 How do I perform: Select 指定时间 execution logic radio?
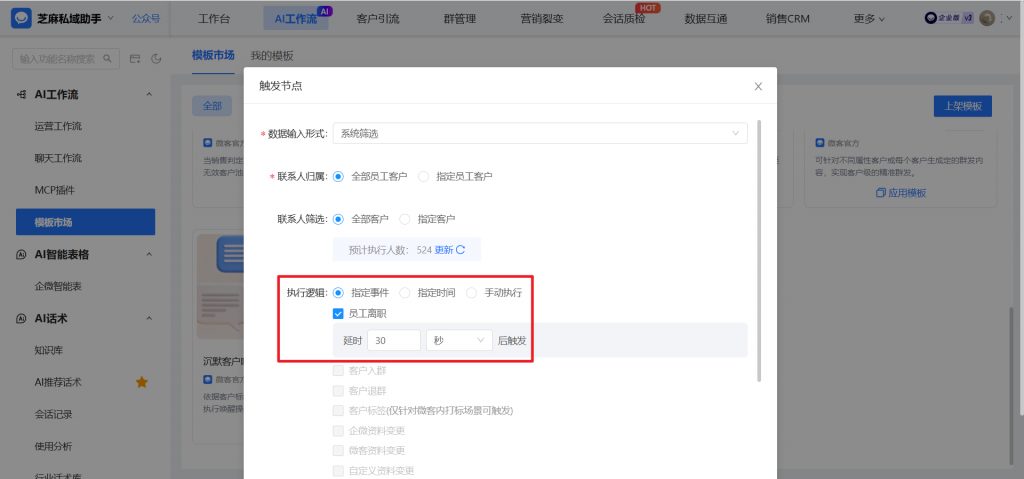405,293
